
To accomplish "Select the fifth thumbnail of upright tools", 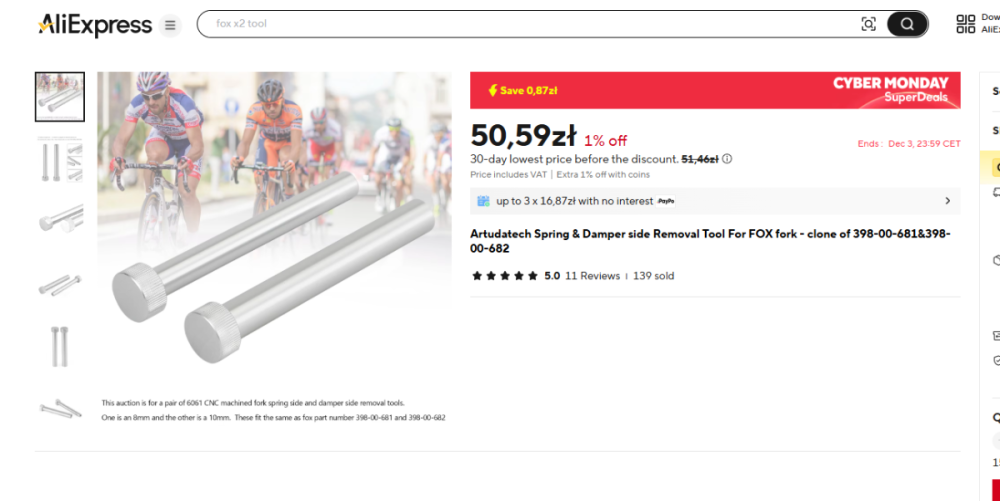I will point(60,346).
